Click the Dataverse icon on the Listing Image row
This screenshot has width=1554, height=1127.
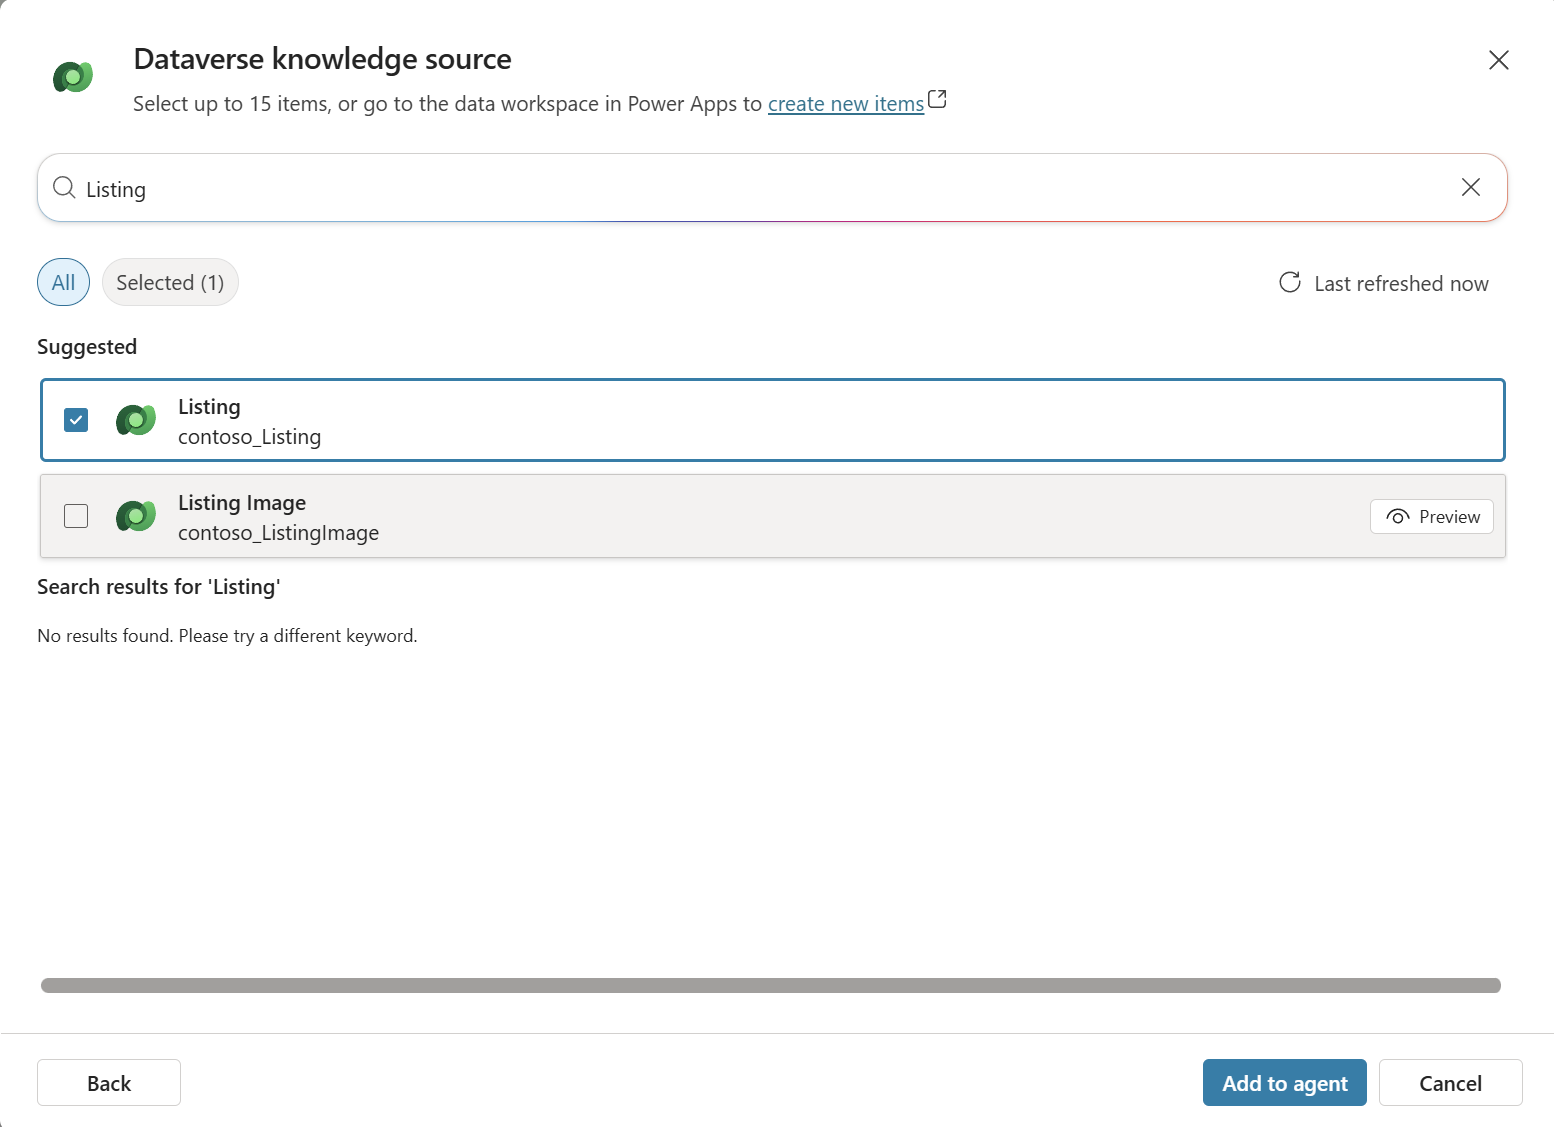(135, 516)
